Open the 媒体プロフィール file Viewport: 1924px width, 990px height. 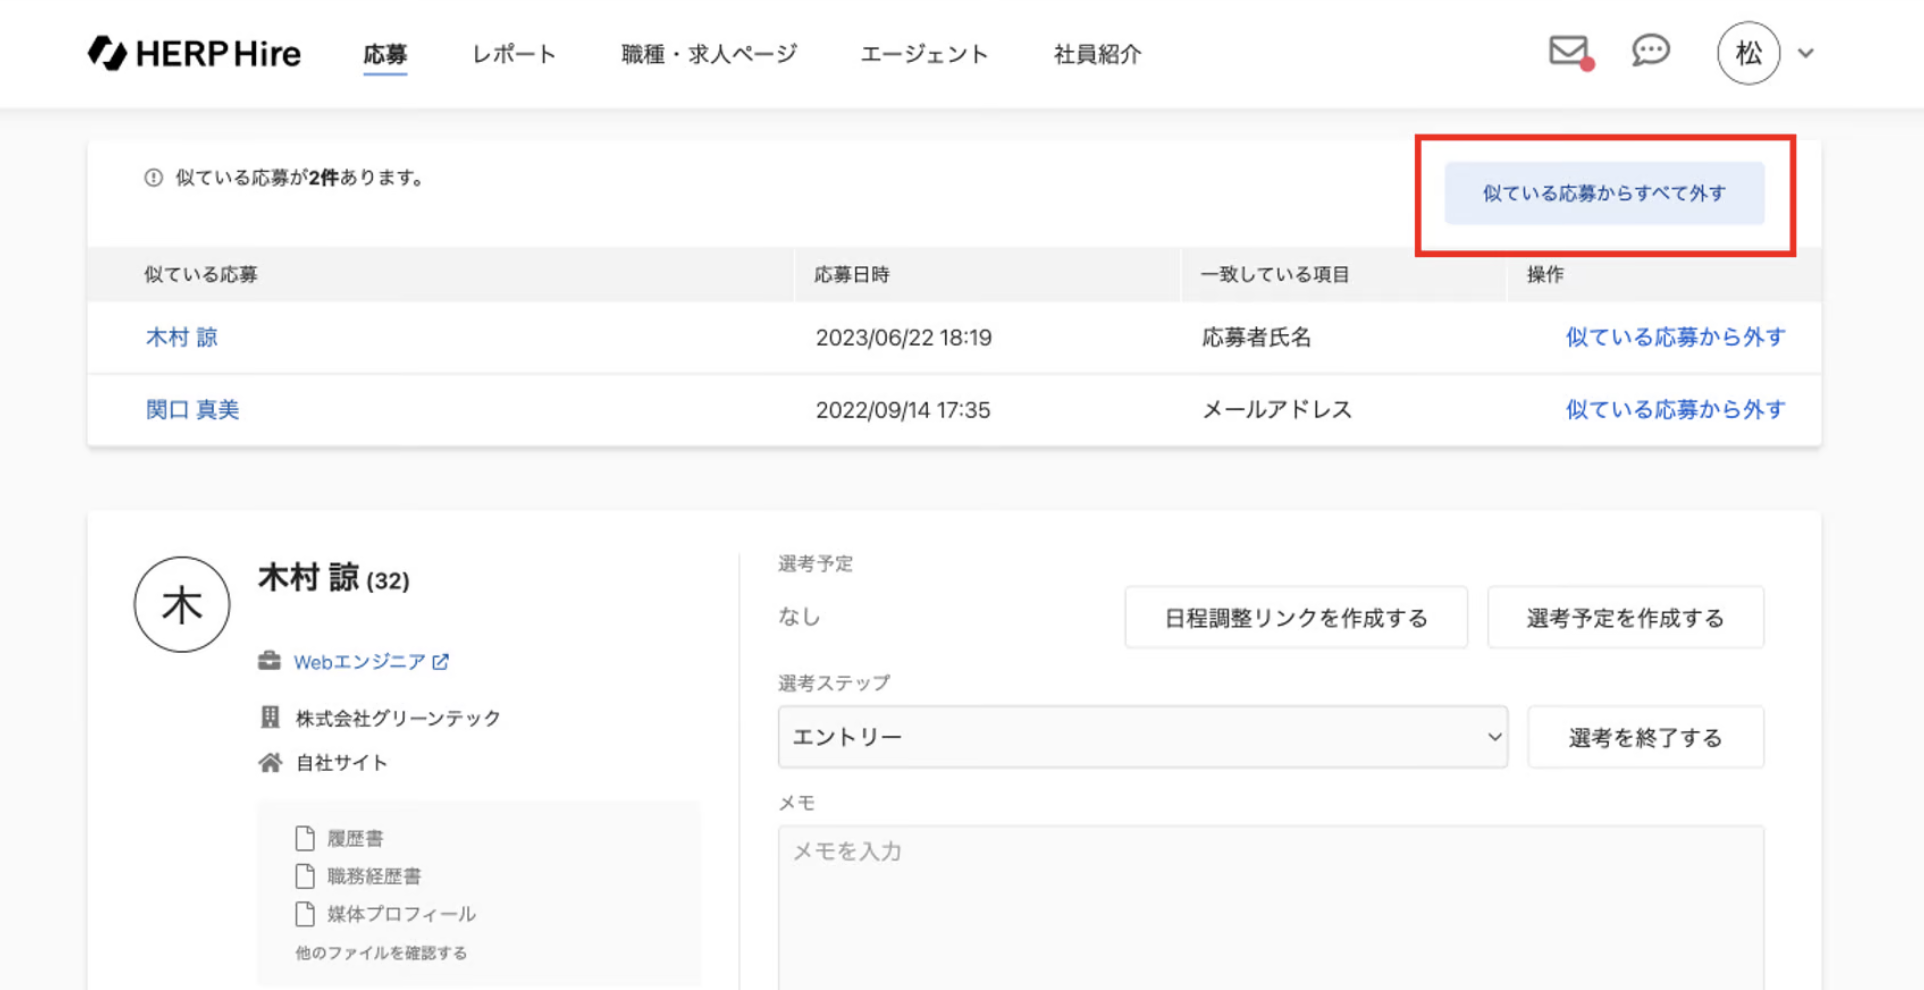click(x=400, y=914)
